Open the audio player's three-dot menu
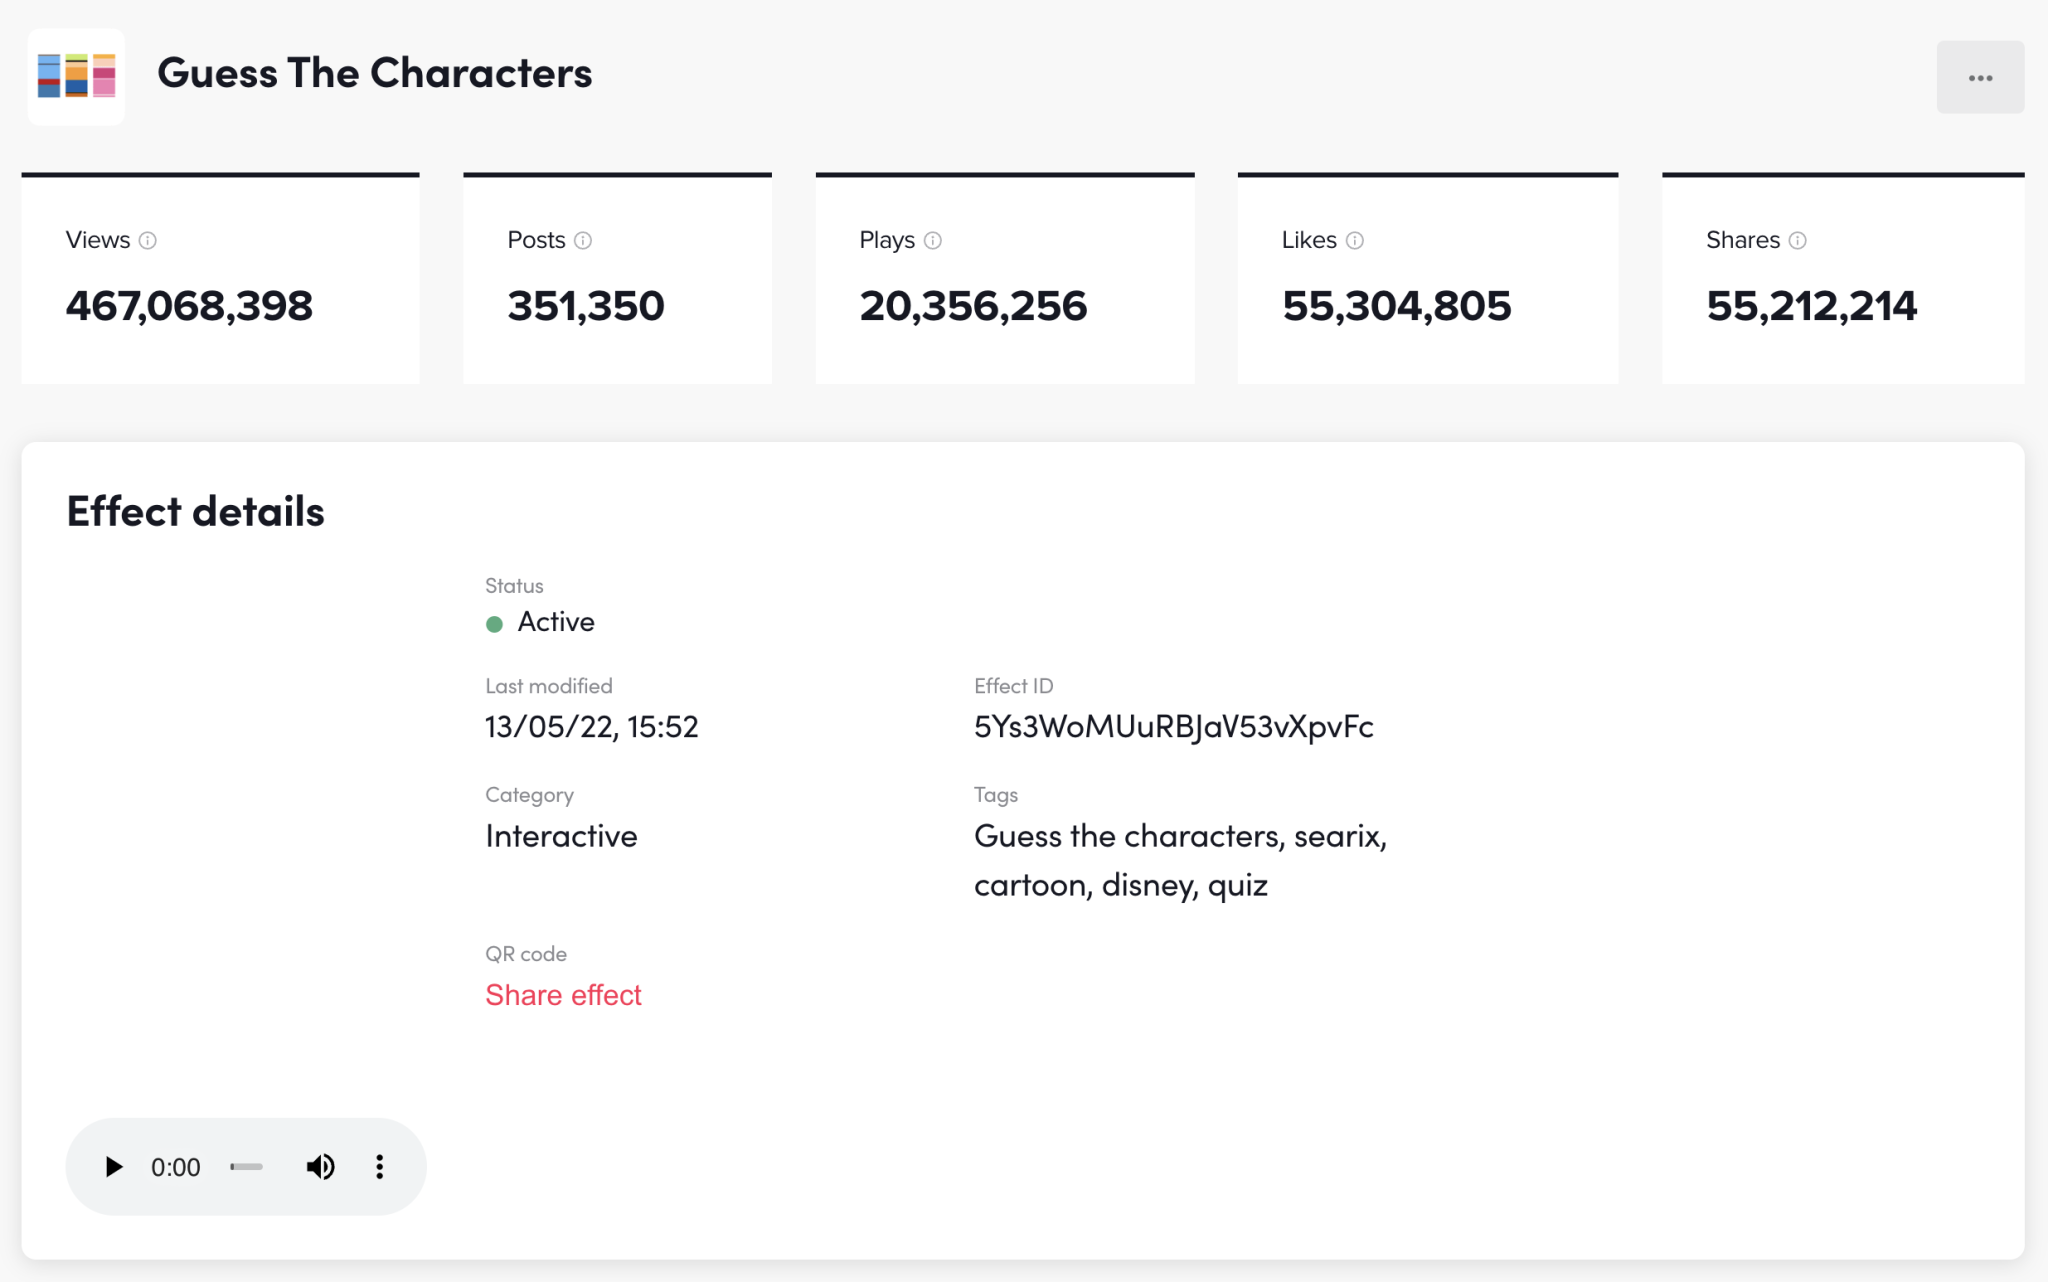 point(379,1166)
